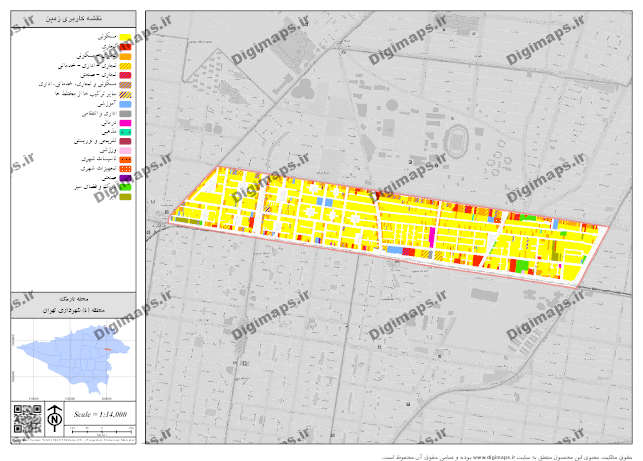
Task: Click the solid orange legend swatch
Action: (x=125, y=57)
